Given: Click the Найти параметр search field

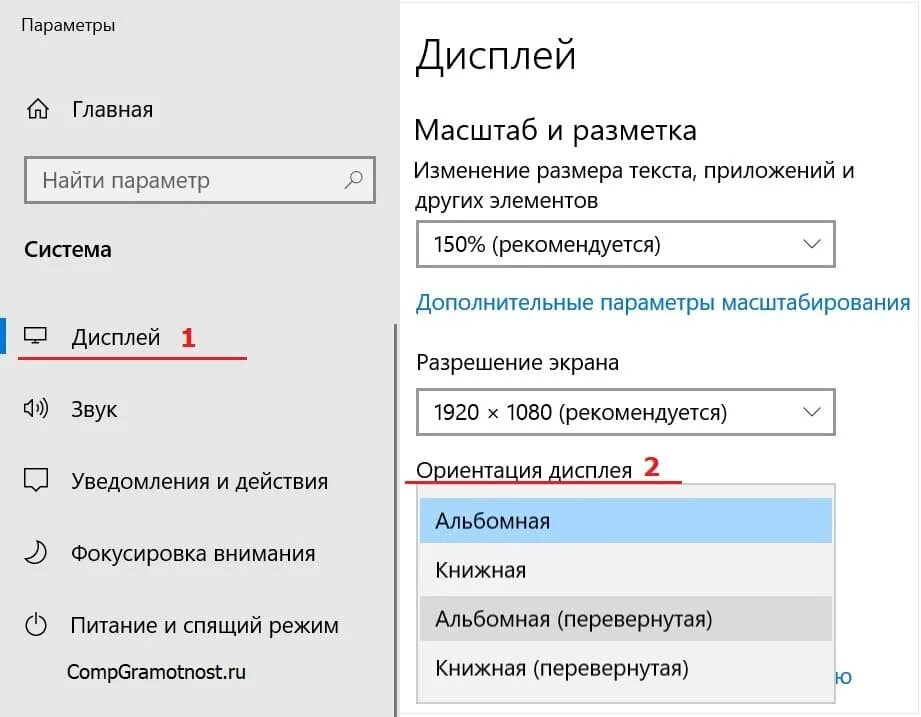Looking at the screenshot, I should tap(200, 180).
